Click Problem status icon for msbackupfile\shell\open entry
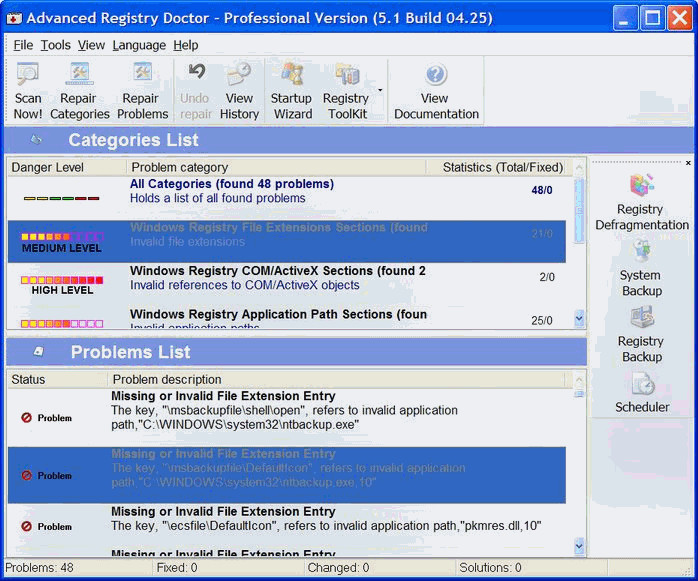The width and height of the screenshot is (698, 581). tap(26, 418)
